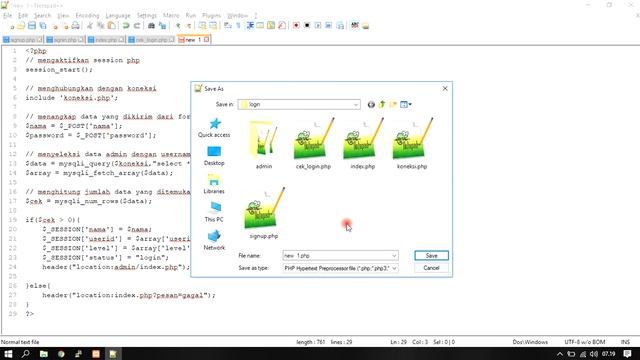Click the Save All toolbar icon
Screen dimensions: 640x360
coord(42,26)
